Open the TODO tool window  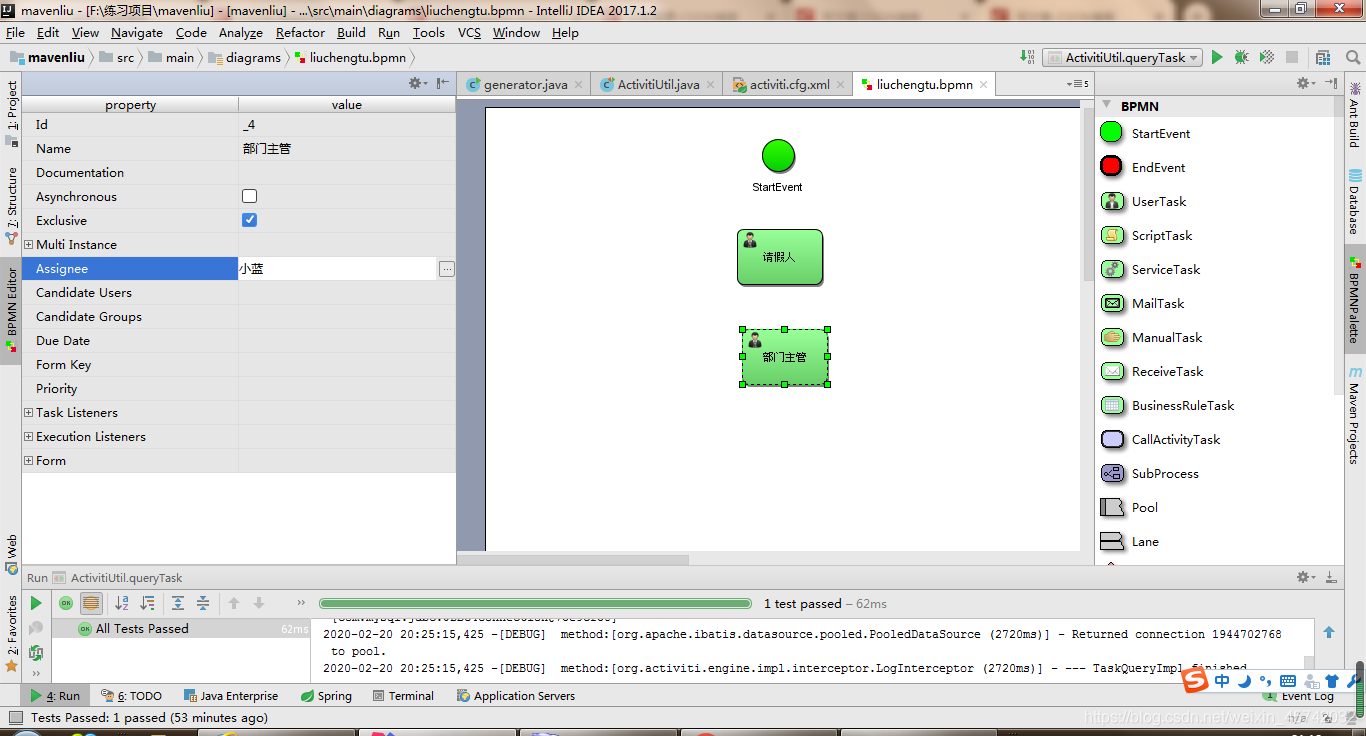[x=131, y=696]
